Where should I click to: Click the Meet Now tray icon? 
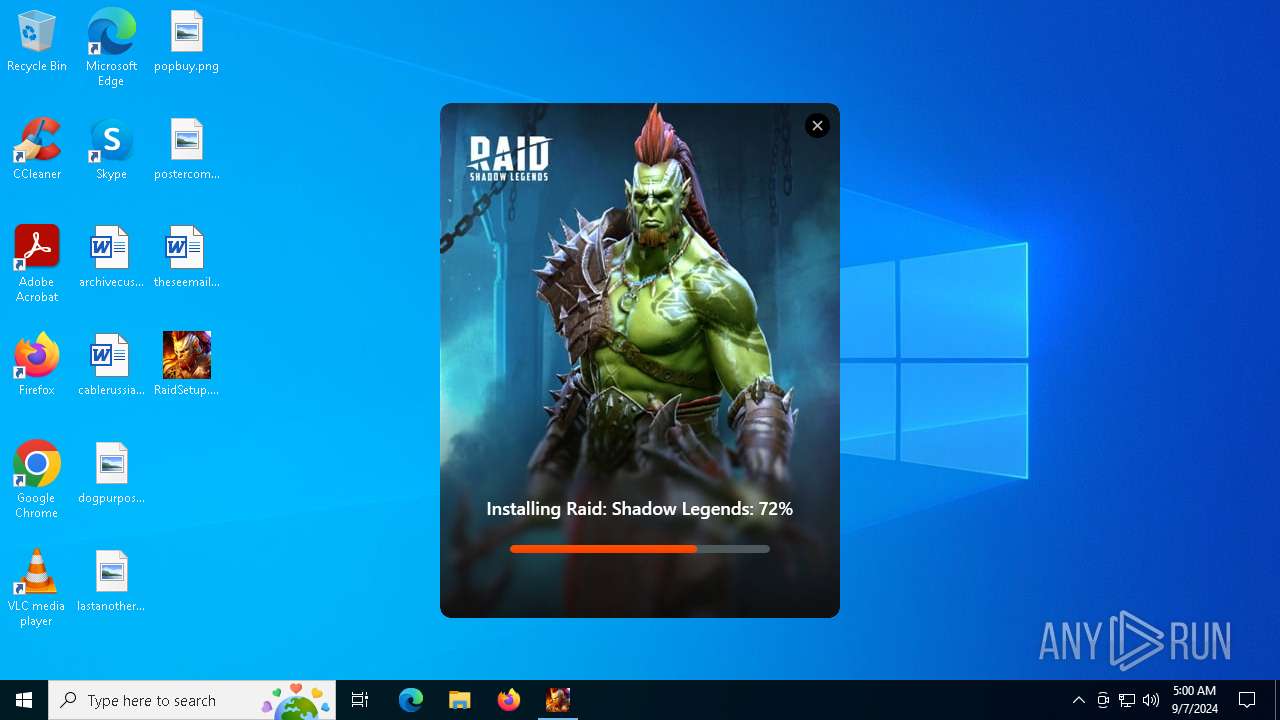1102,700
